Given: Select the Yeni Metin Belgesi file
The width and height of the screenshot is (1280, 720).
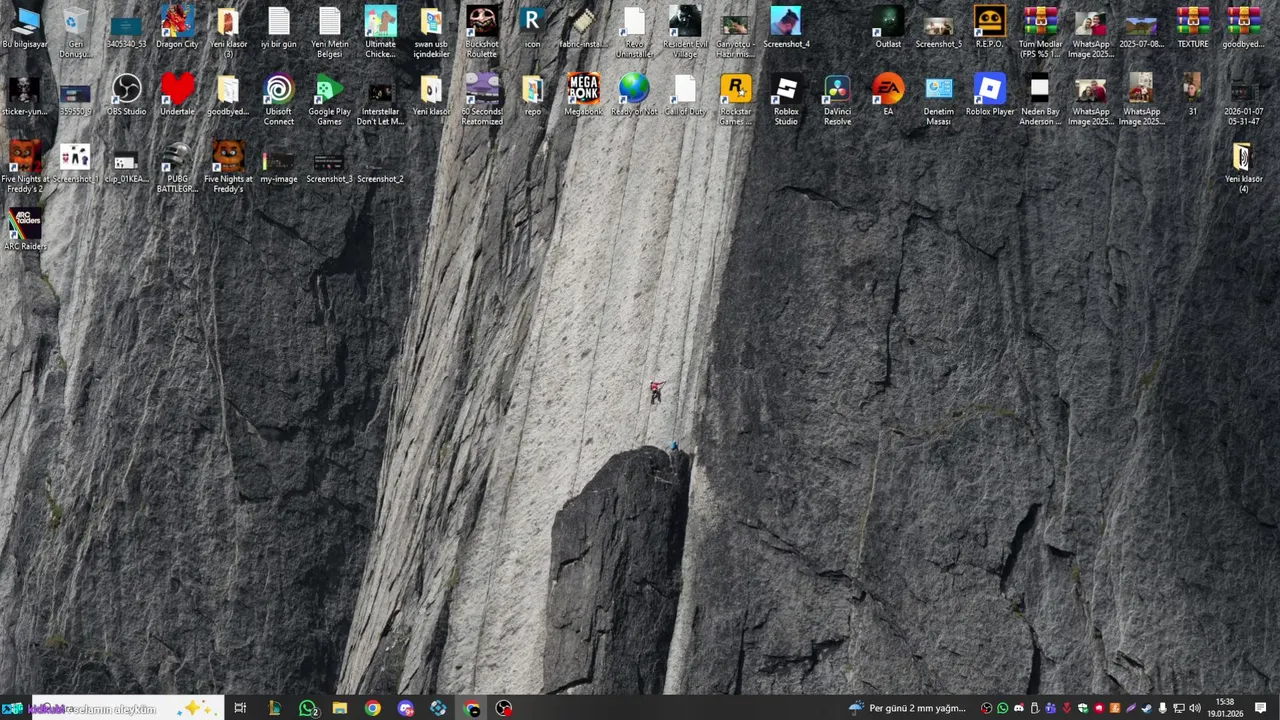Looking at the screenshot, I should click(x=329, y=32).
